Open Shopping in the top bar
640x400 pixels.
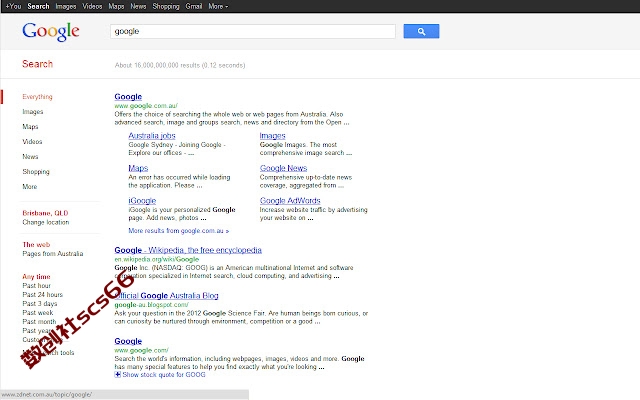[166, 6]
